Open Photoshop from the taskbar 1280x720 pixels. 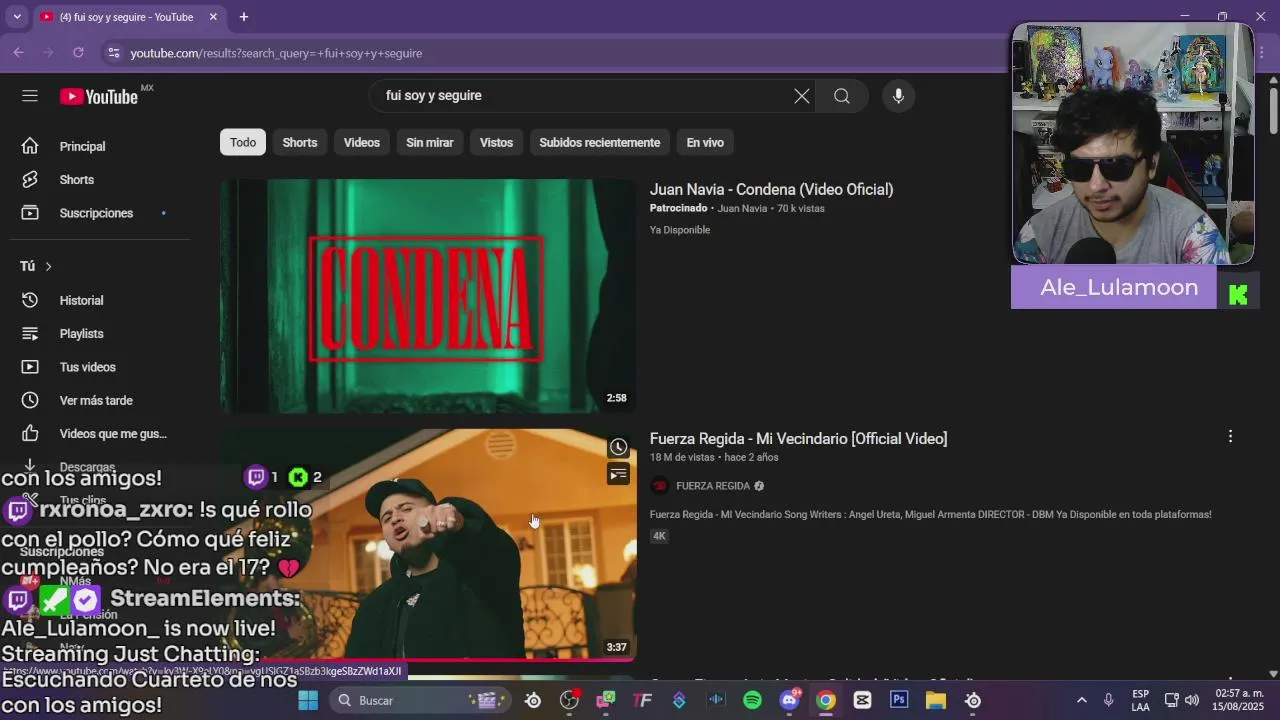coord(899,700)
